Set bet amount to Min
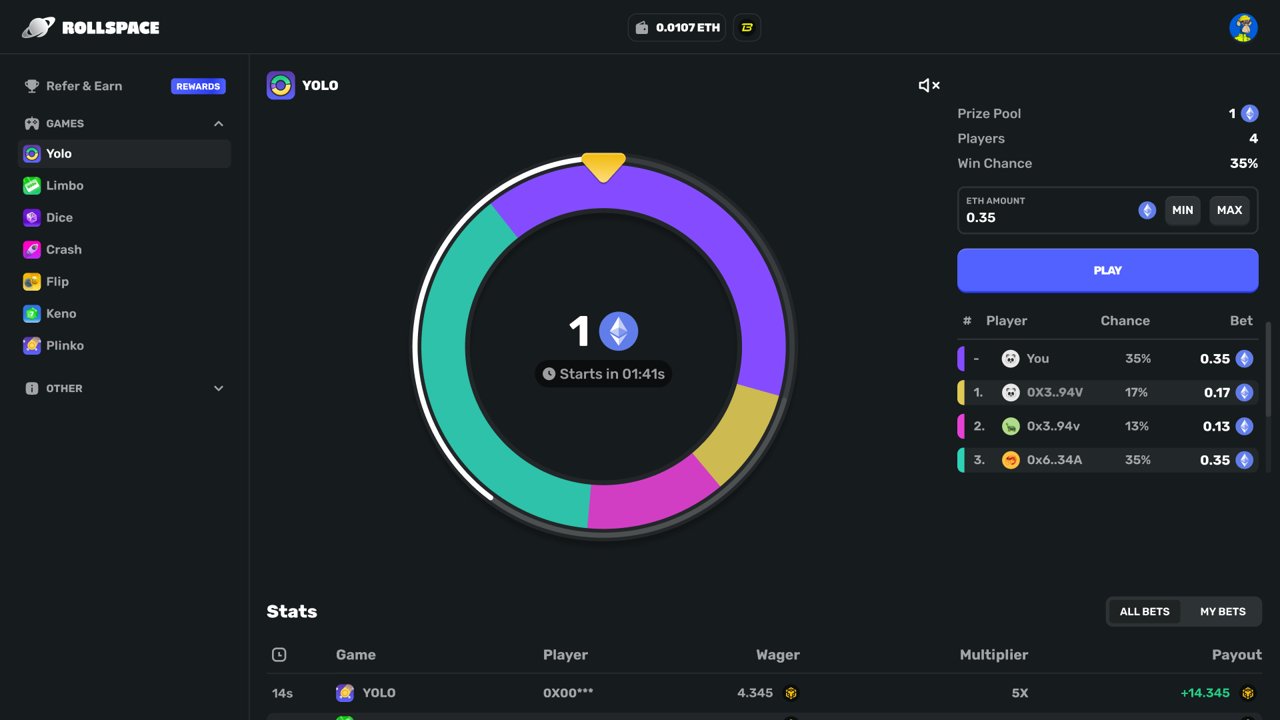Viewport: 1280px width, 720px height. click(x=1182, y=210)
